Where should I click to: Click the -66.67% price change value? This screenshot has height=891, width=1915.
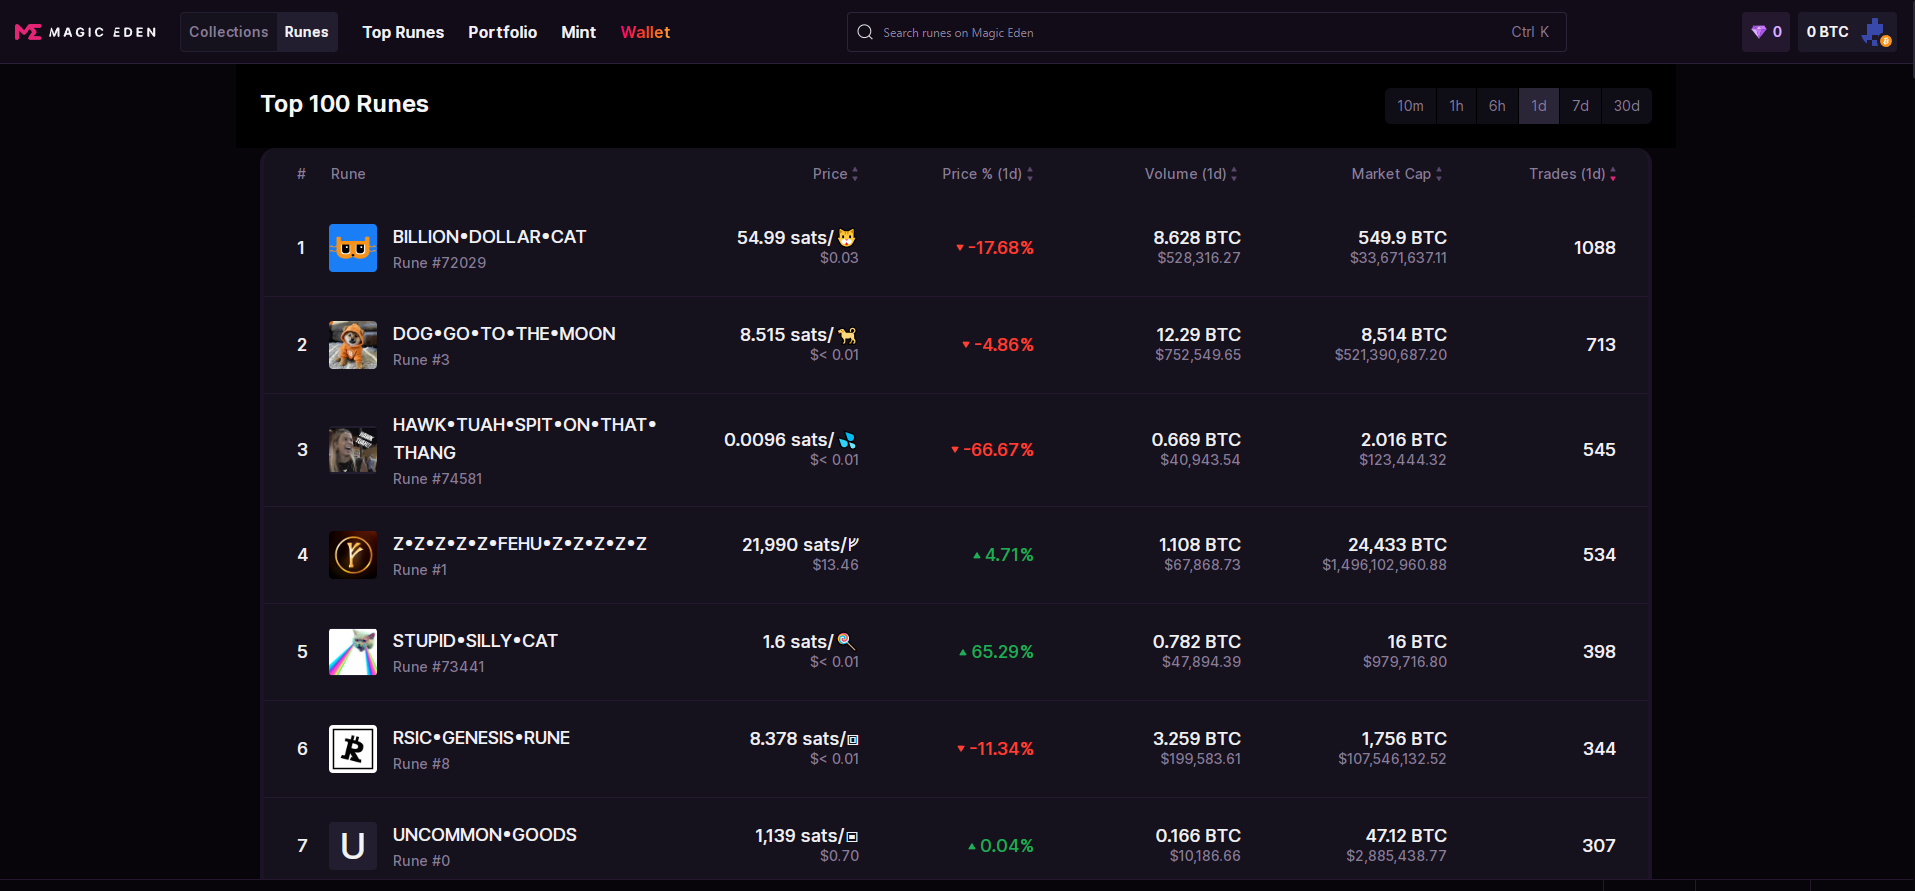coord(992,450)
